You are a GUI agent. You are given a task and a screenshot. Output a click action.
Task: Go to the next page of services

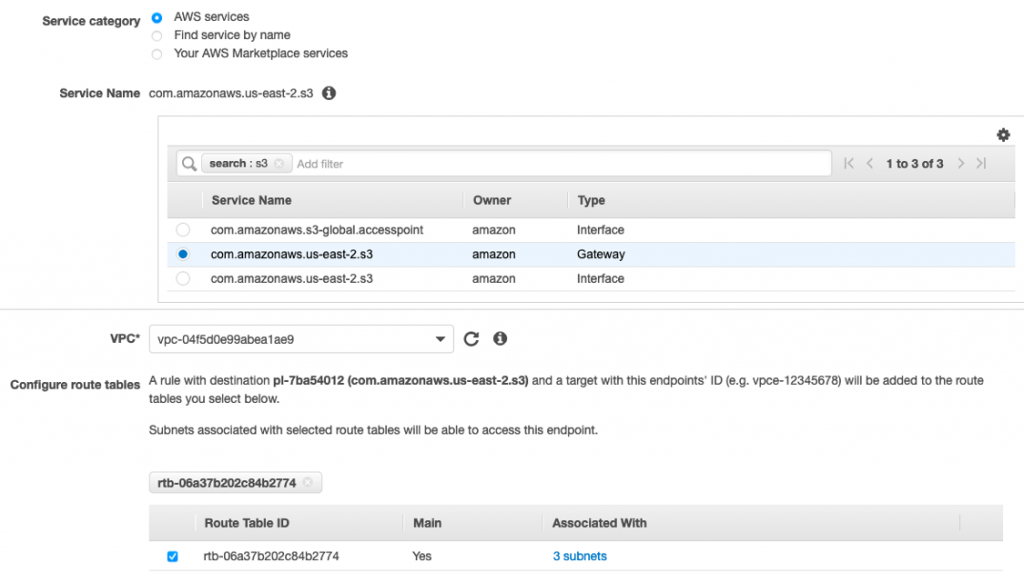tap(960, 163)
